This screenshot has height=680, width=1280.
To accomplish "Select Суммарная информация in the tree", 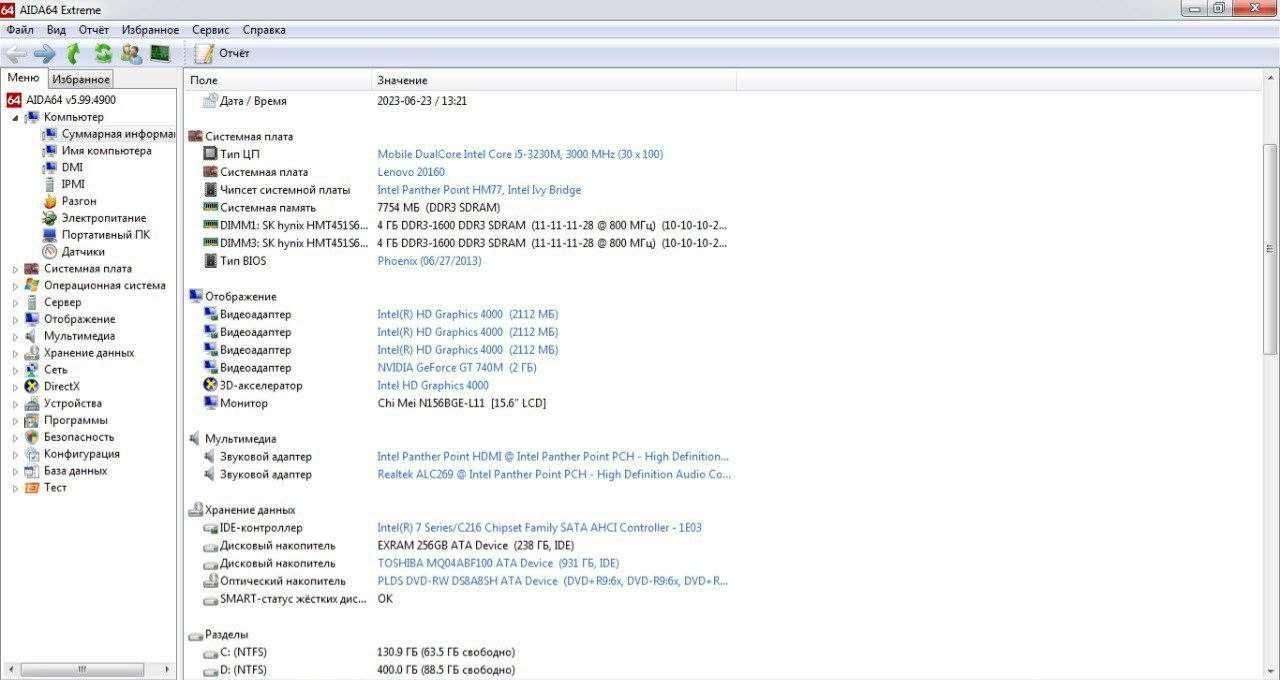I will click(x=118, y=134).
